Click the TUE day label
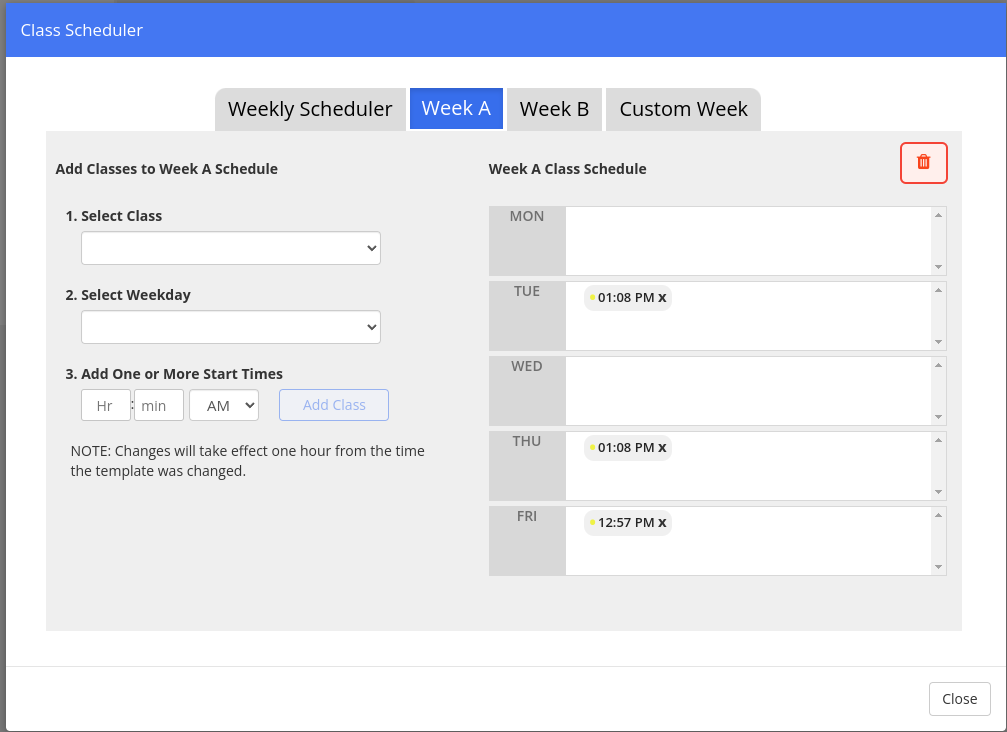This screenshot has width=1007, height=732. click(x=527, y=292)
